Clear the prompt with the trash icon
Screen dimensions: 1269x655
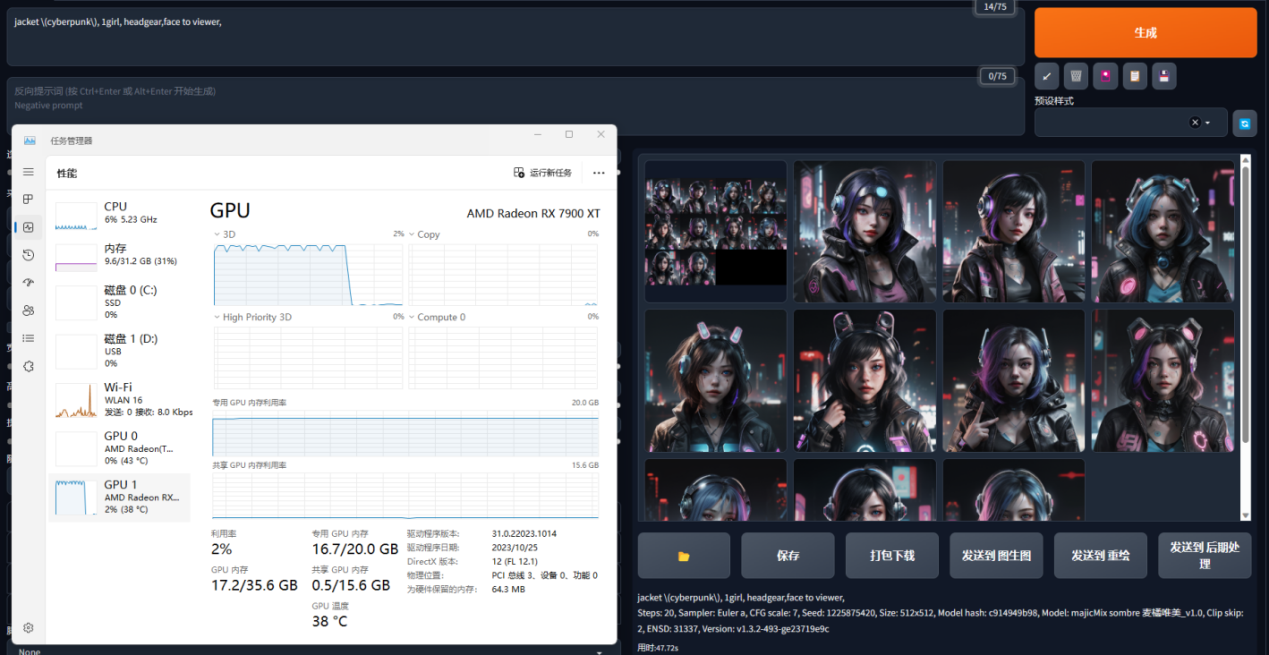pyautogui.click(x=1076, y=76)
